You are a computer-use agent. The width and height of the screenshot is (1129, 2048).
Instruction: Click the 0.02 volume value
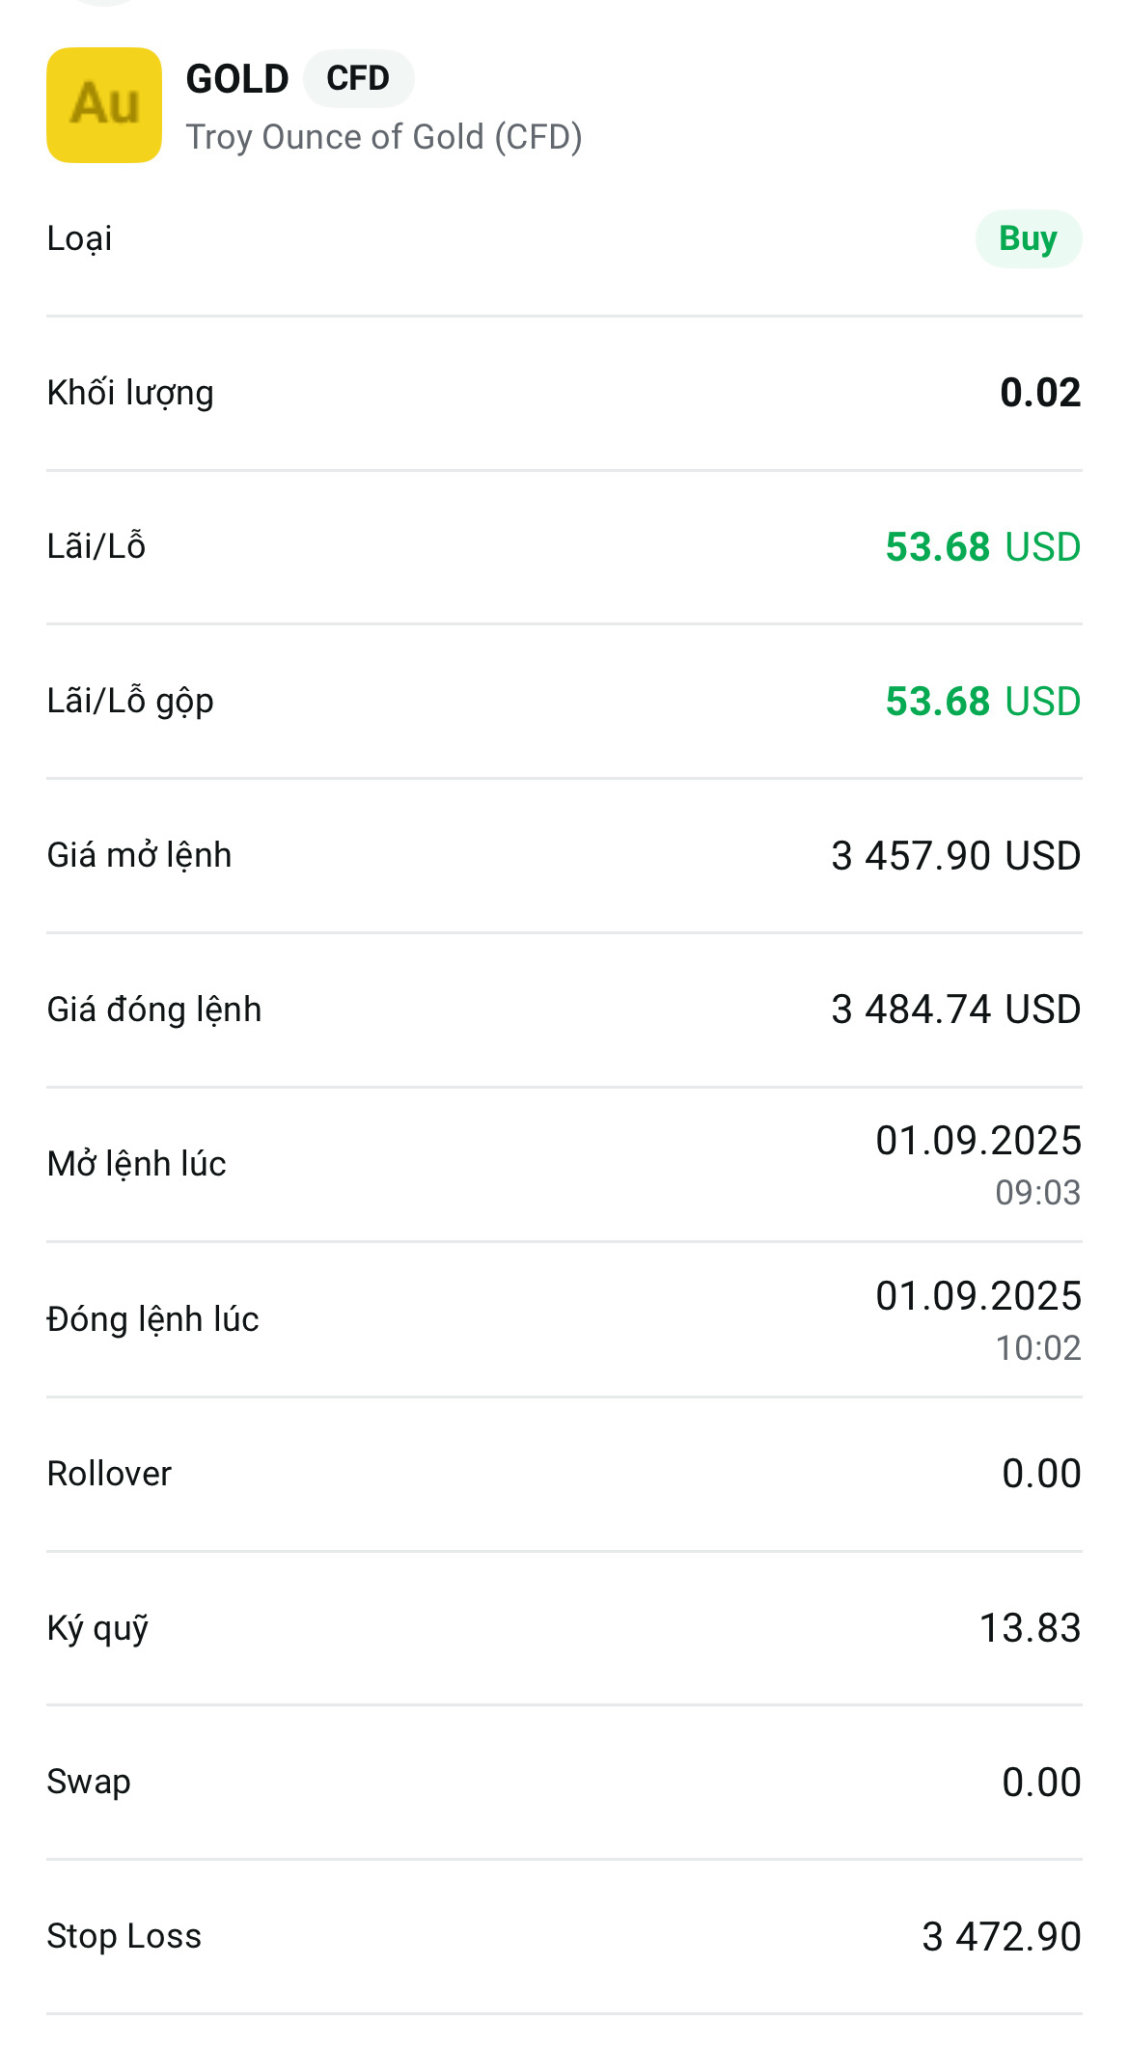[x=1040, y=393]
